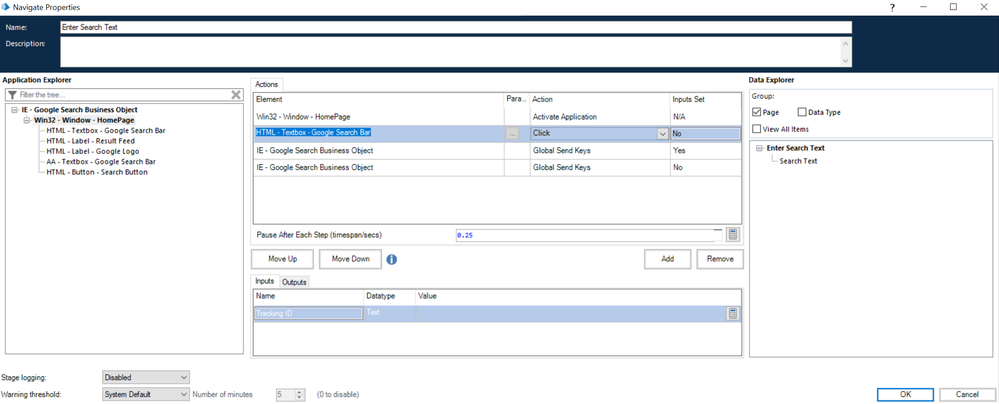Open expression editor icon in Tracking ID row
The width and height of the screenshot is (999, 404).
tap(733, 313)
